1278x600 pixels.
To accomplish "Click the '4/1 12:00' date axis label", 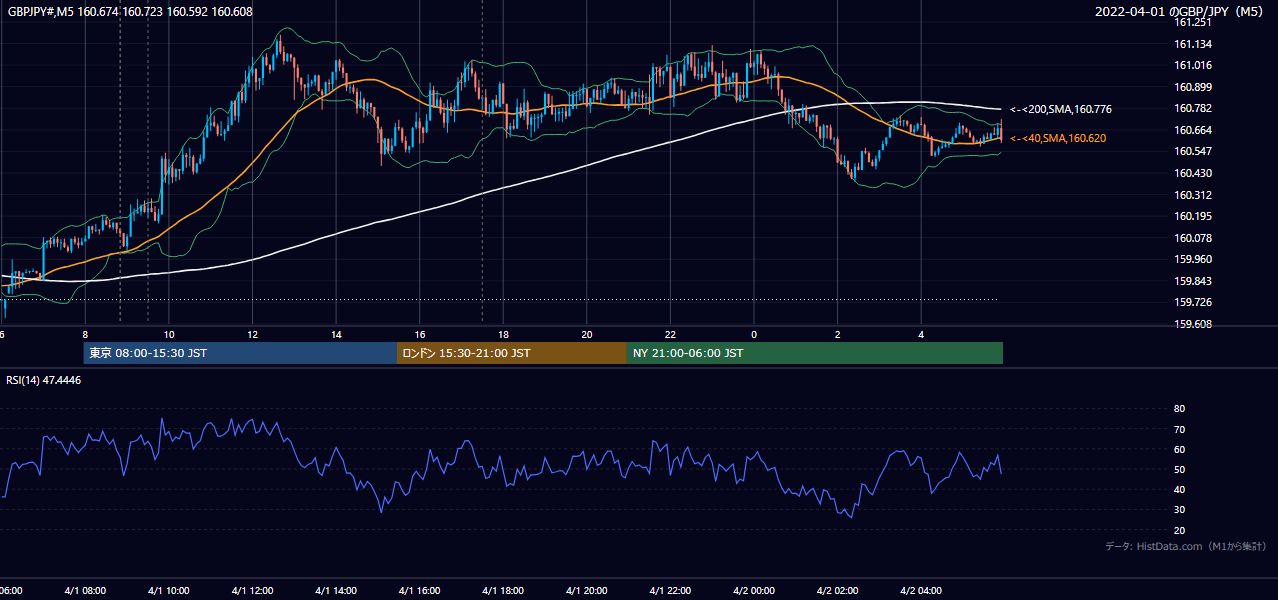I will [x=252, y=591].
